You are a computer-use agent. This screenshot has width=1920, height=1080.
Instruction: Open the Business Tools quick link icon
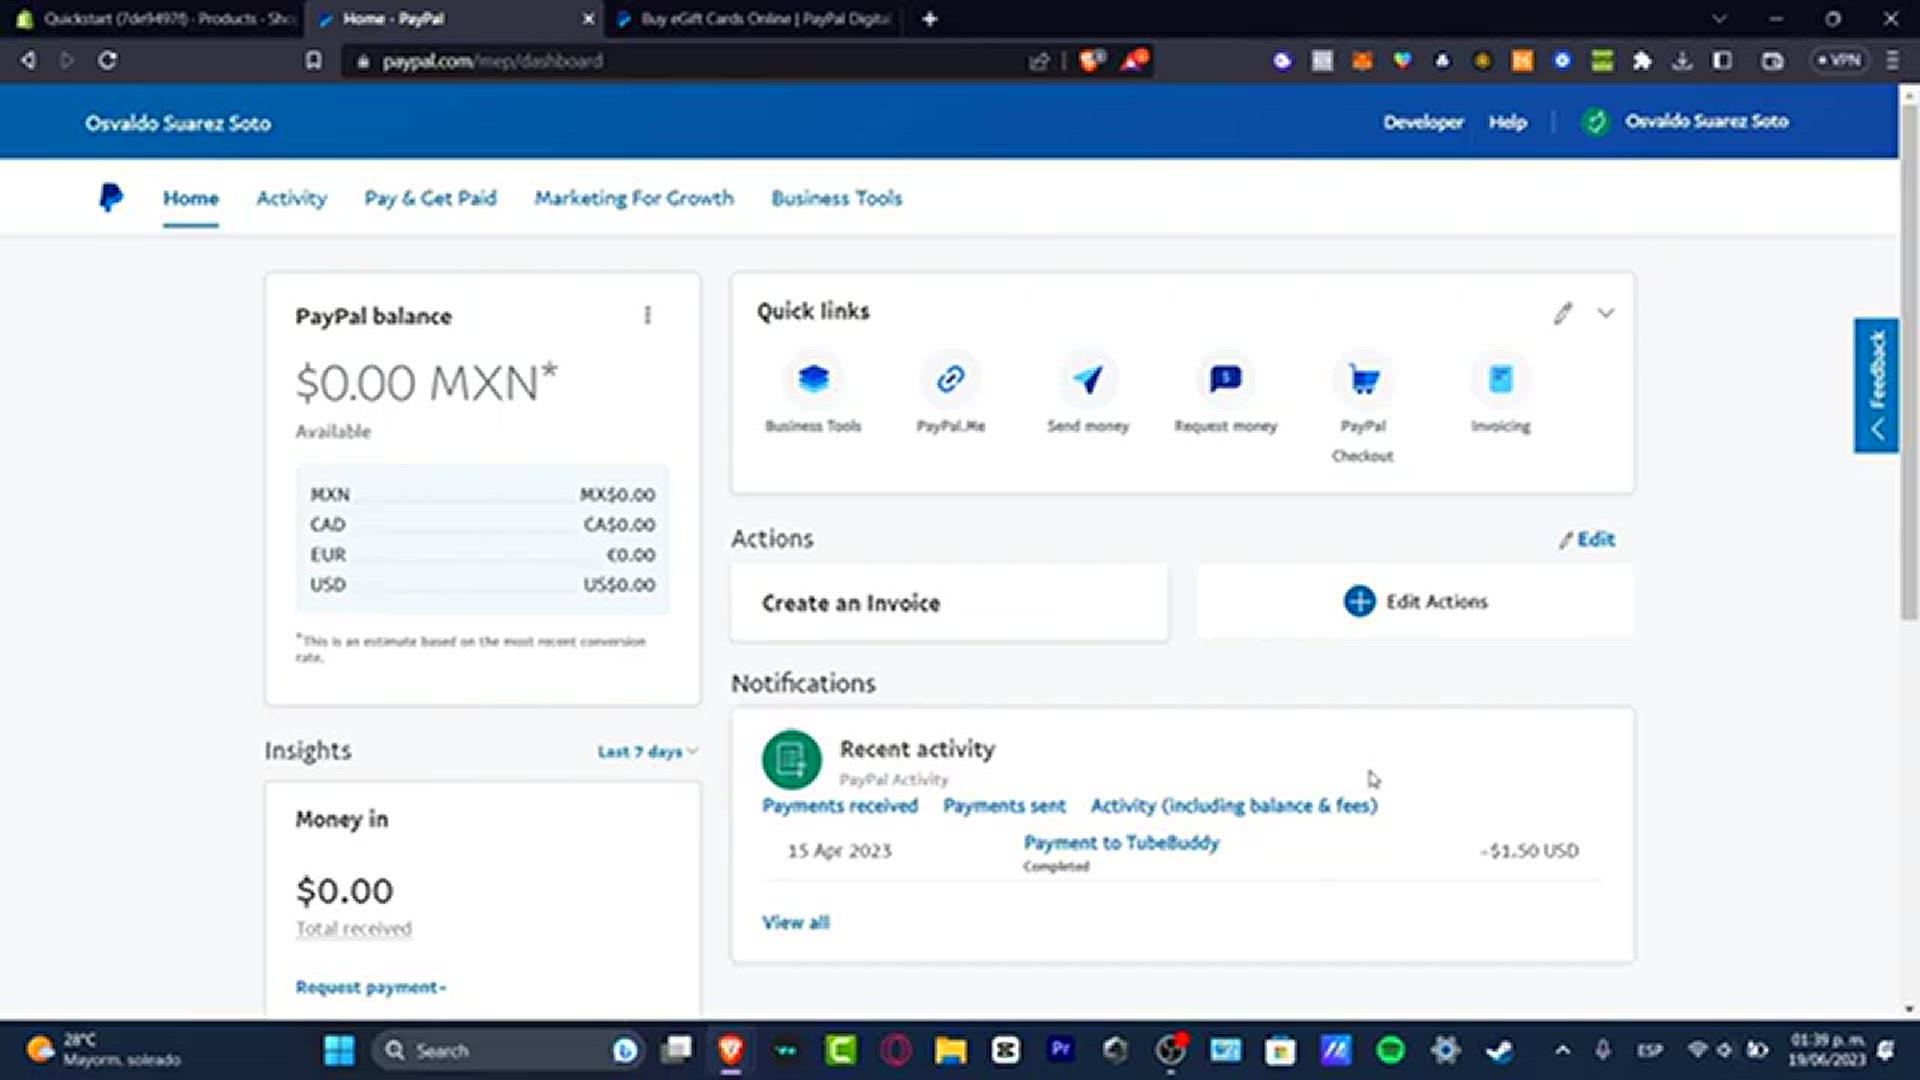point(814,379)
